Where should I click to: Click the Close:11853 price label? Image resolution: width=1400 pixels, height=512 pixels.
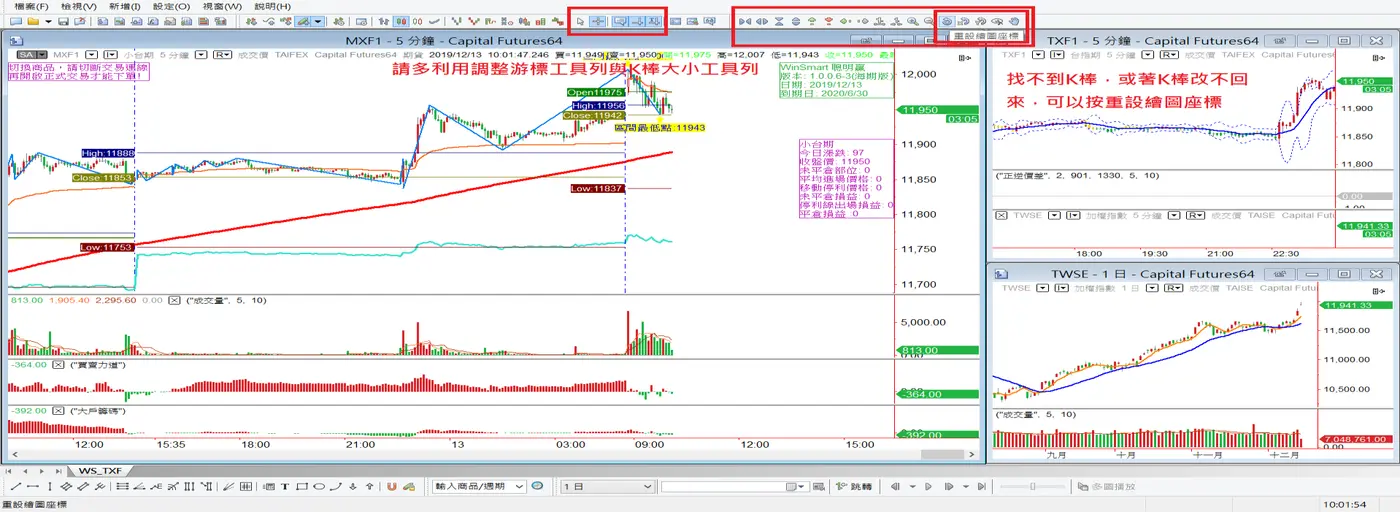pos(103,177)
